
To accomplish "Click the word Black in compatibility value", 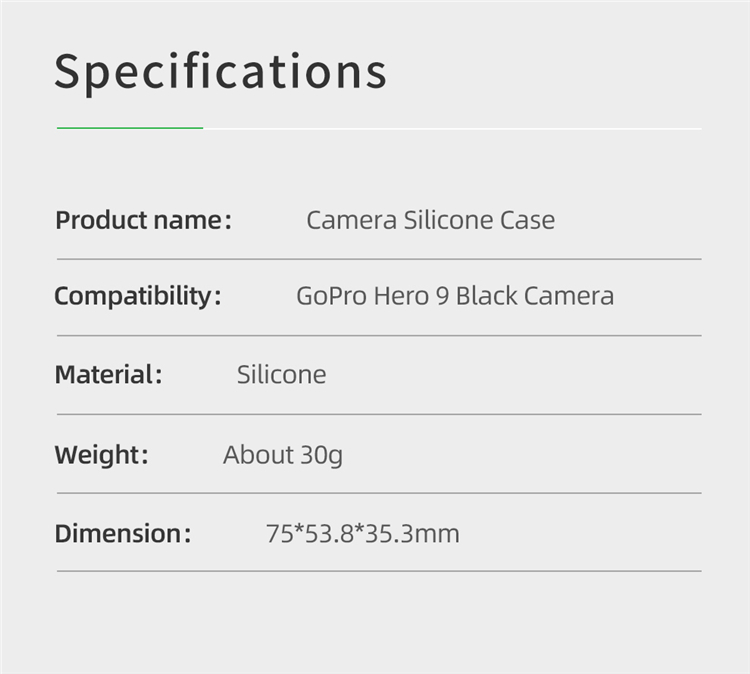I will coord(486,296).
